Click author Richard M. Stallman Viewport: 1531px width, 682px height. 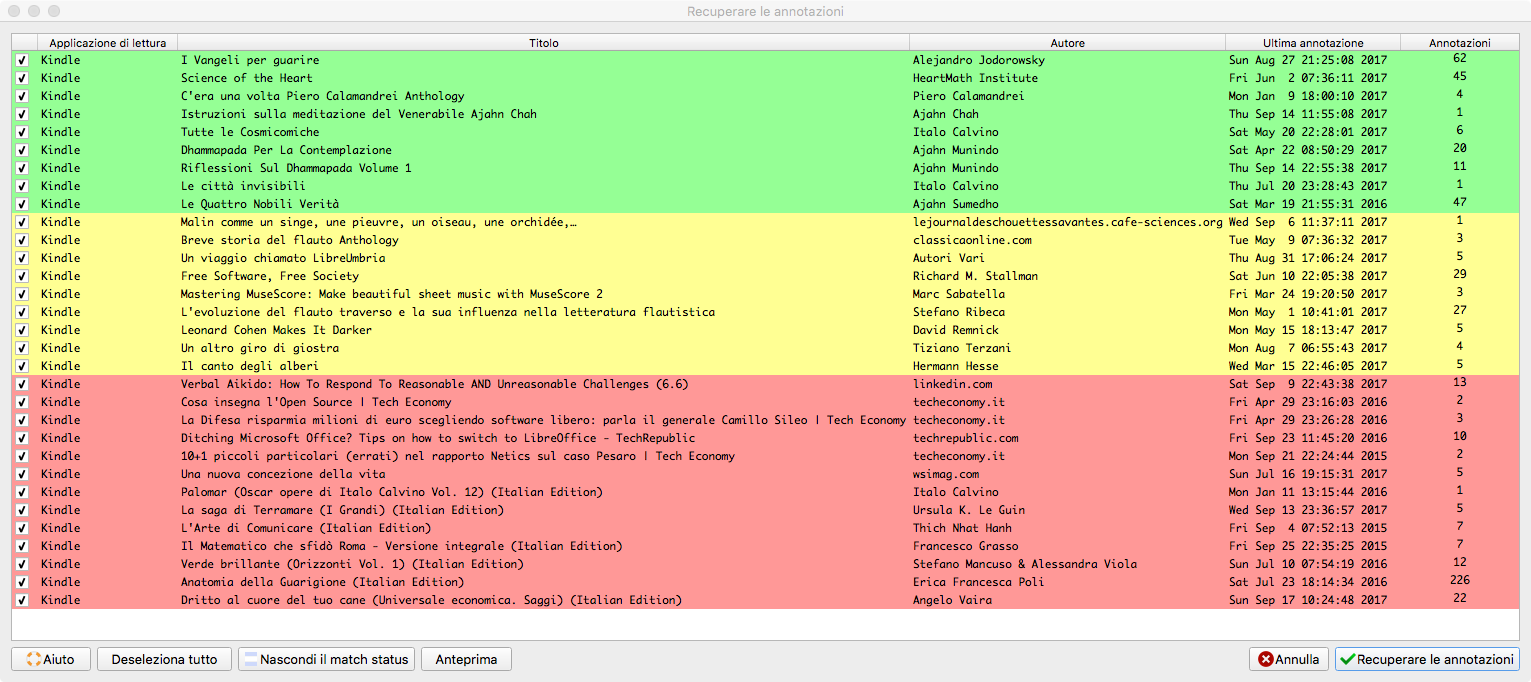point(975,276)
